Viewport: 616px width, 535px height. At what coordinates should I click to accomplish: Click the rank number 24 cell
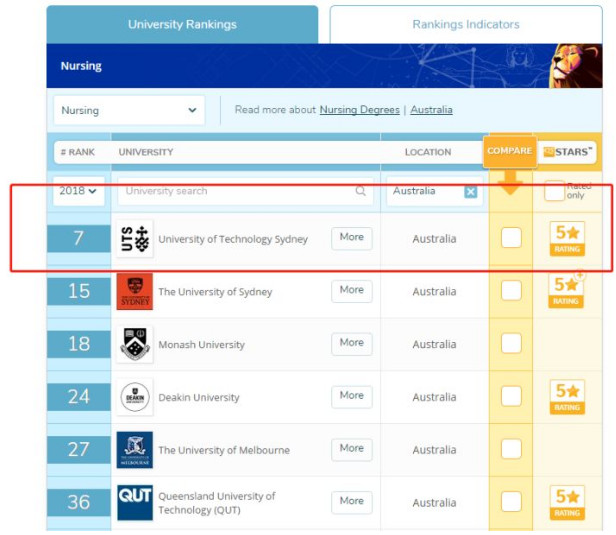[x=79, y=397]
